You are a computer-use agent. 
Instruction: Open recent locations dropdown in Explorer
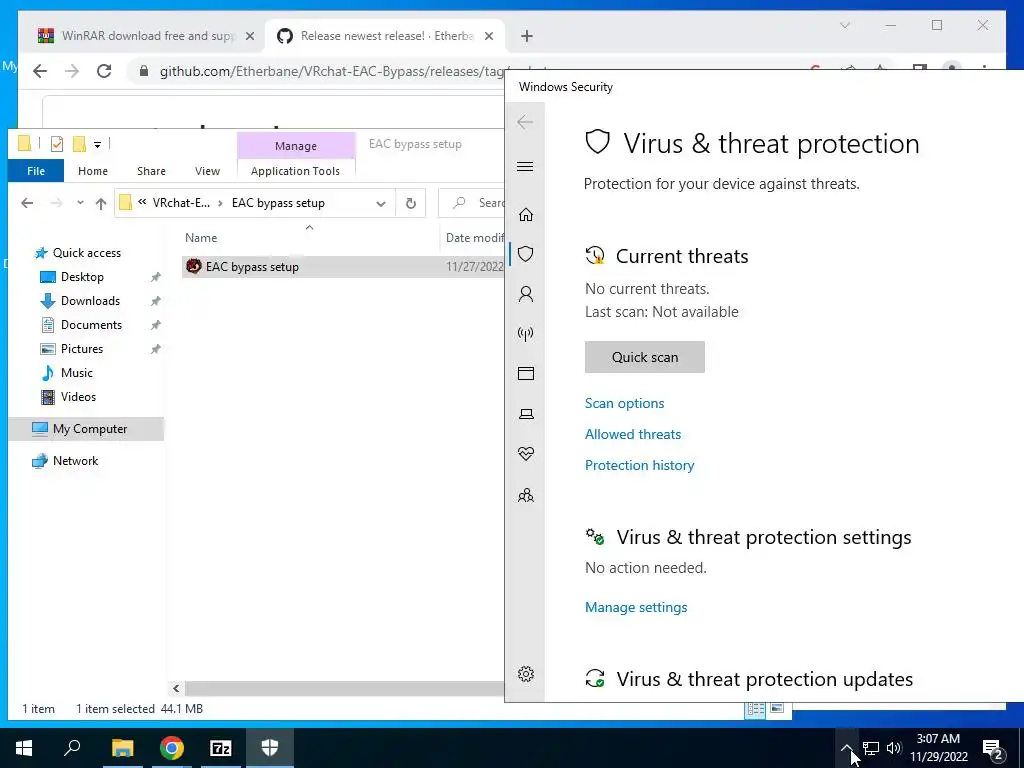(80, 203)
